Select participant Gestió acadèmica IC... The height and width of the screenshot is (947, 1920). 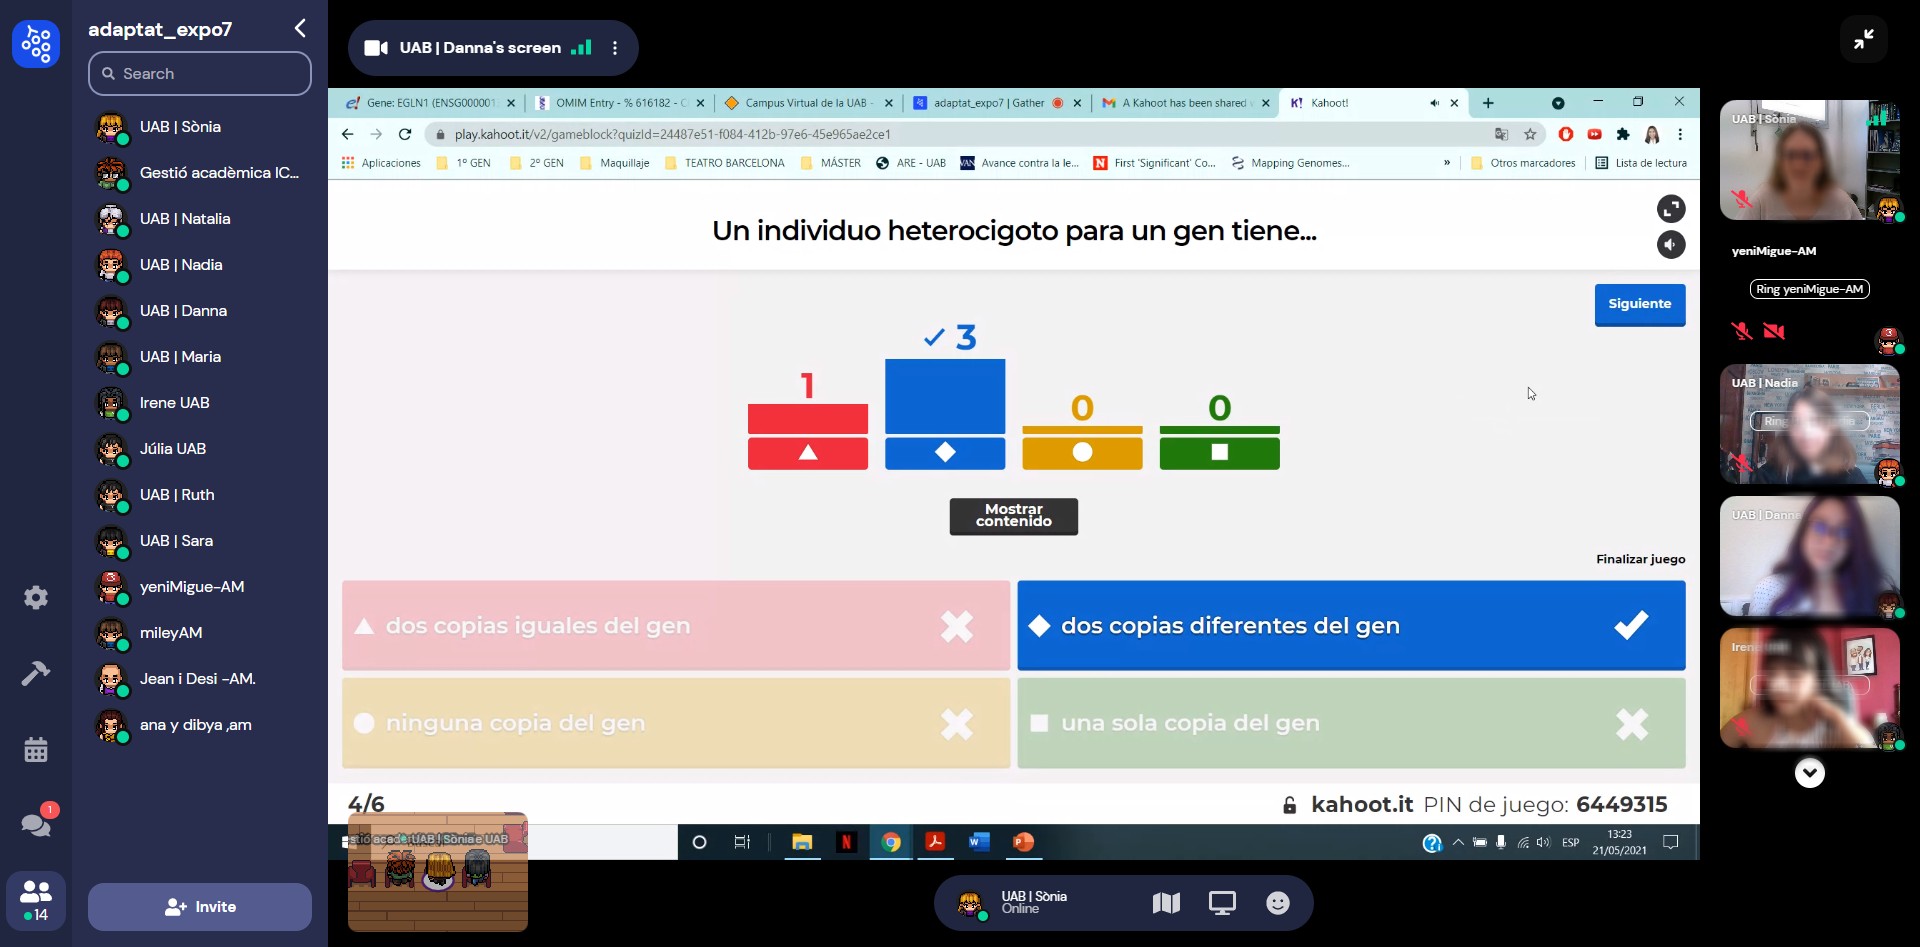click(x=200, y=173)
